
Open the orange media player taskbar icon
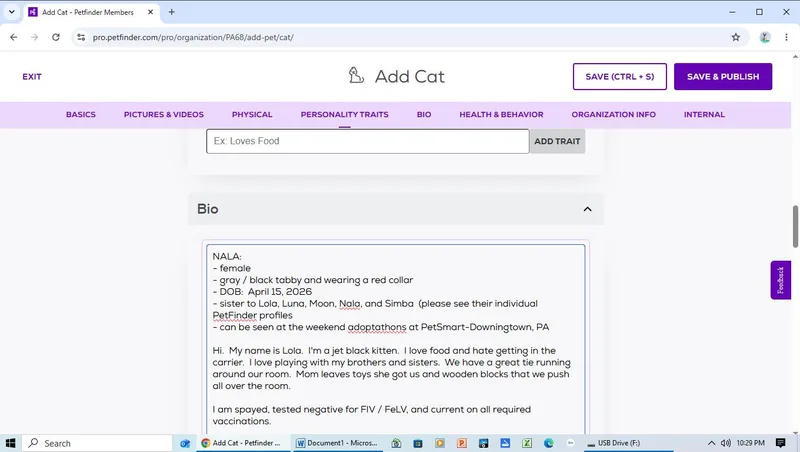pyautogui.click(x=440, y=443)
